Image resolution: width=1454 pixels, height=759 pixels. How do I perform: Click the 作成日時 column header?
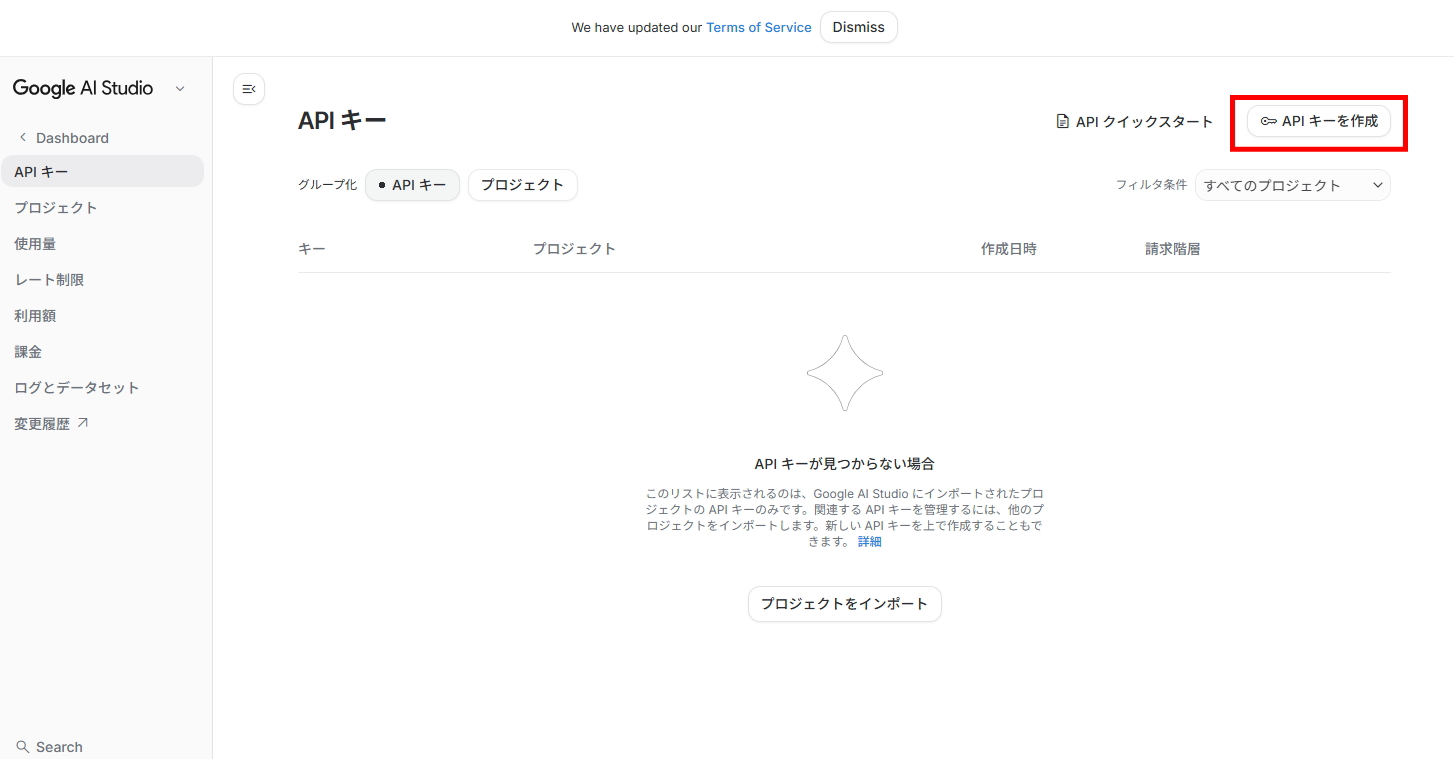pyautogui.click(x=1008, y=249)
